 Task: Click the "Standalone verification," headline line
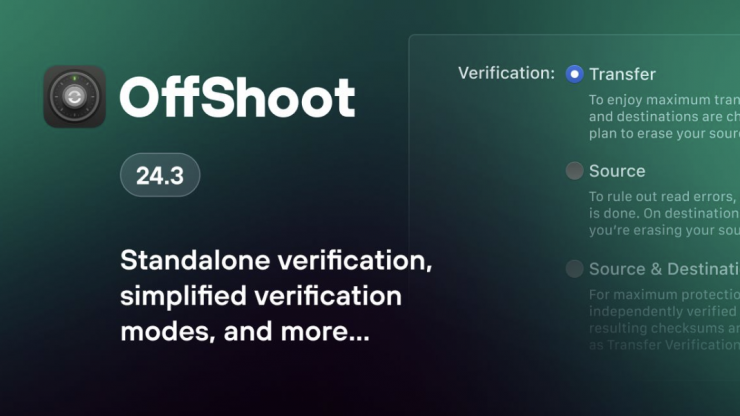click(276, 260)
